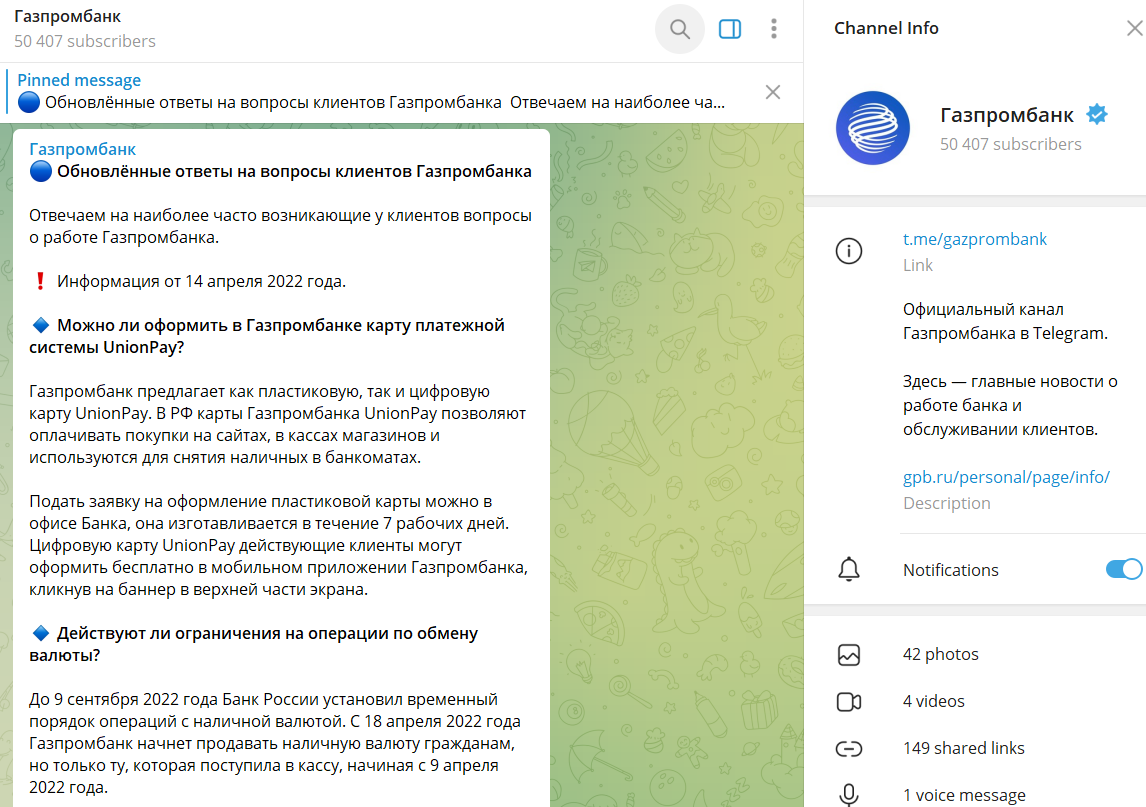This screenshot has width=1146, height=807.
Task: Click the photos icon
Action: (849, 654)
